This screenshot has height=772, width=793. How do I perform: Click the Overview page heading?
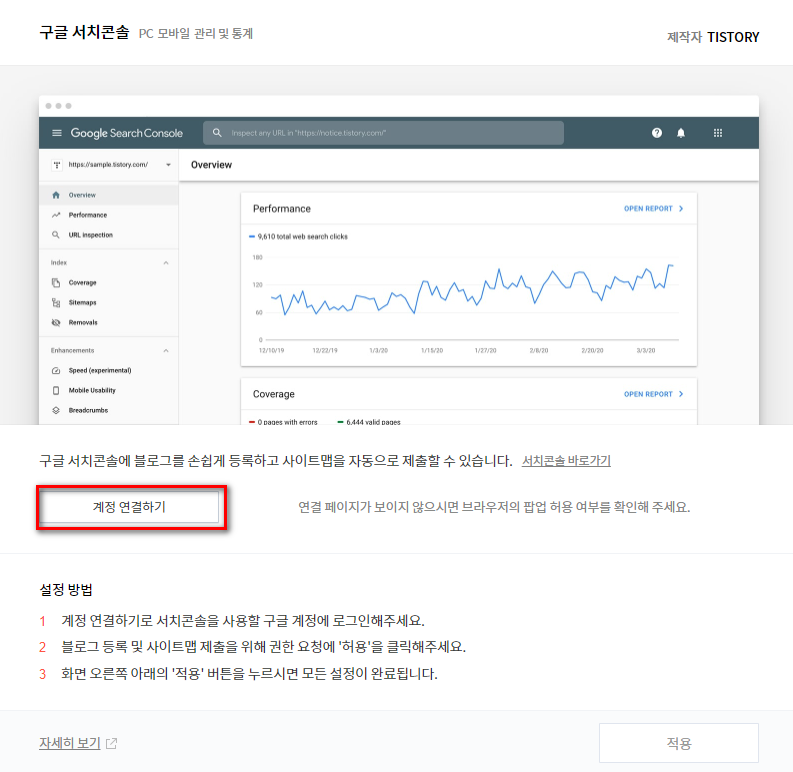point(211,164)
